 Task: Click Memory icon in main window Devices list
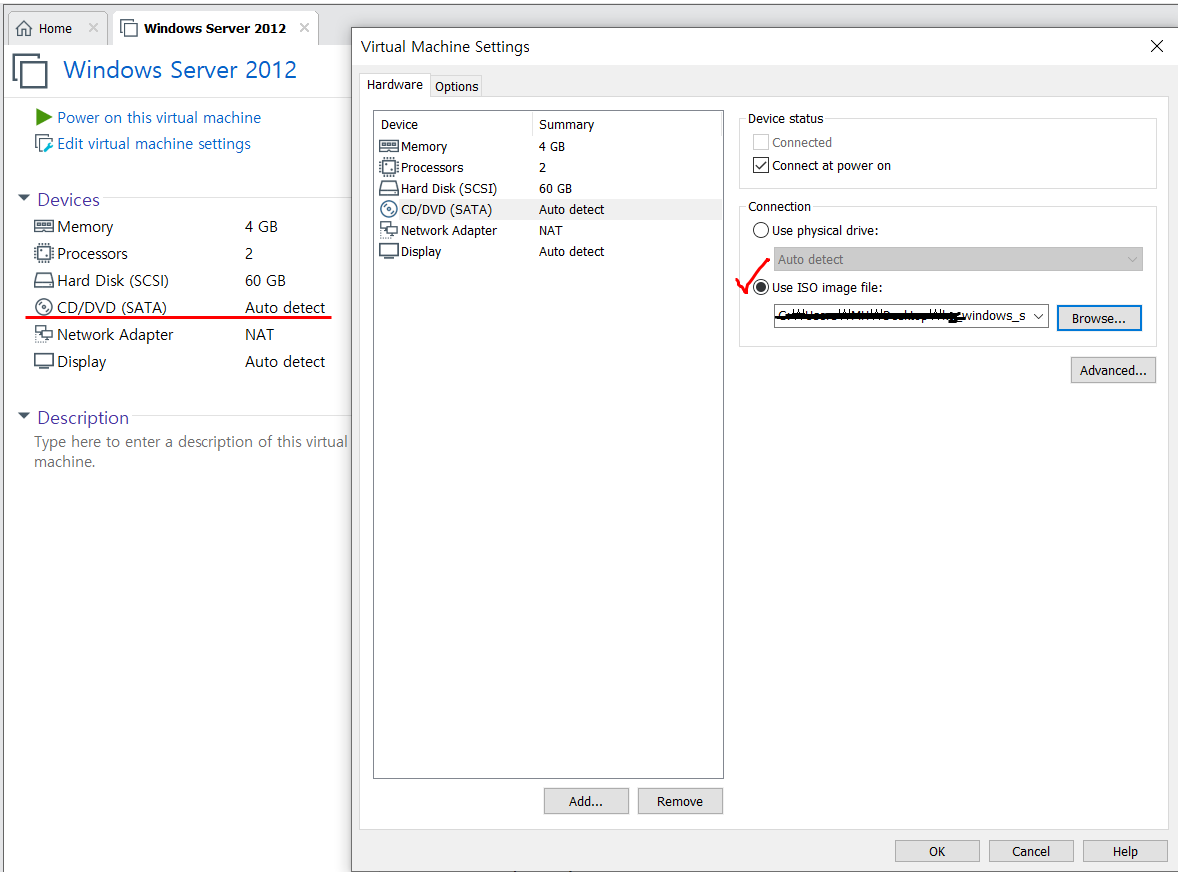tap(44, 226)
